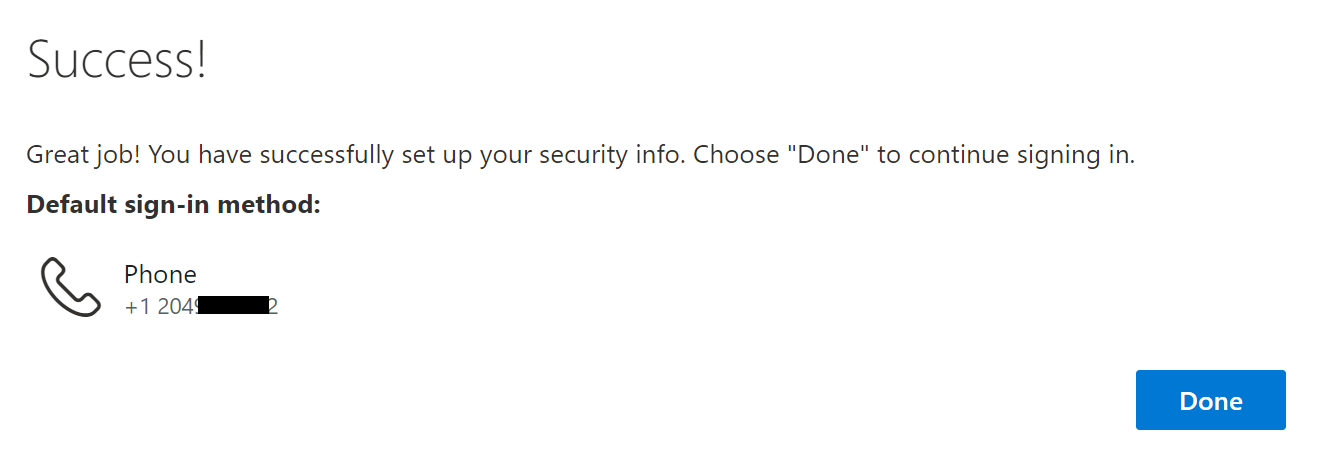
Task: Click the word "method:" in the bold label
Action: point(269,206)
